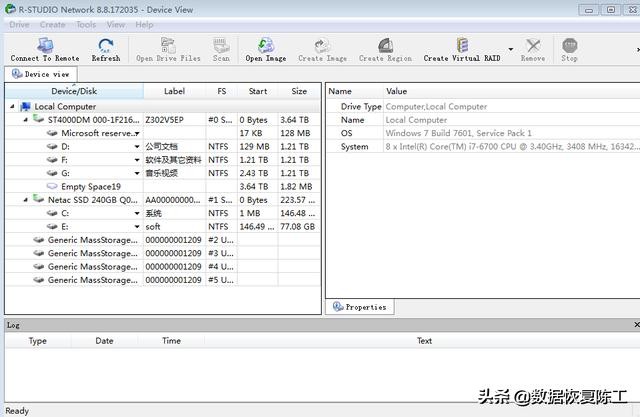Image resolution: width=640 pixels, height=417 pixels.
Task: Click the Netac SSD drive icon
Action: point(38,199)
